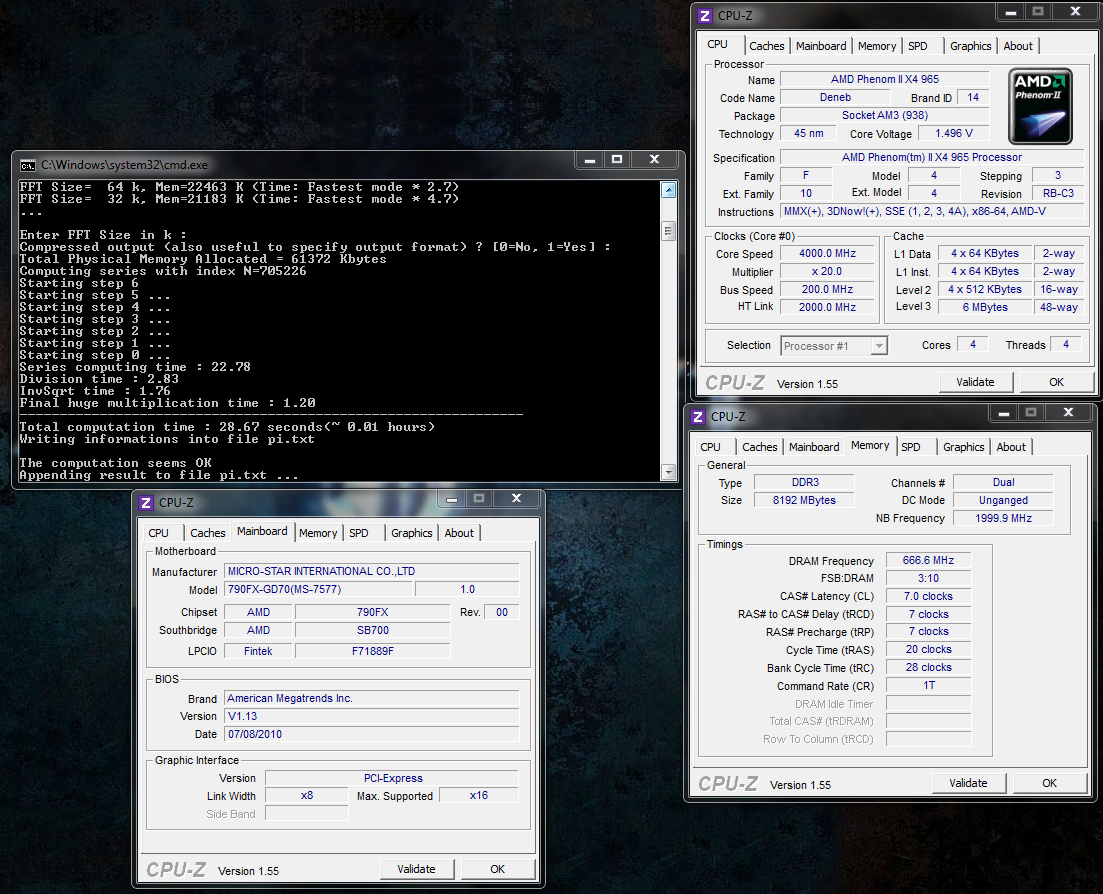Open Memory tab in top CPU-Z window
Viewport: 1103px width, 894px height.
pos(876,46)
